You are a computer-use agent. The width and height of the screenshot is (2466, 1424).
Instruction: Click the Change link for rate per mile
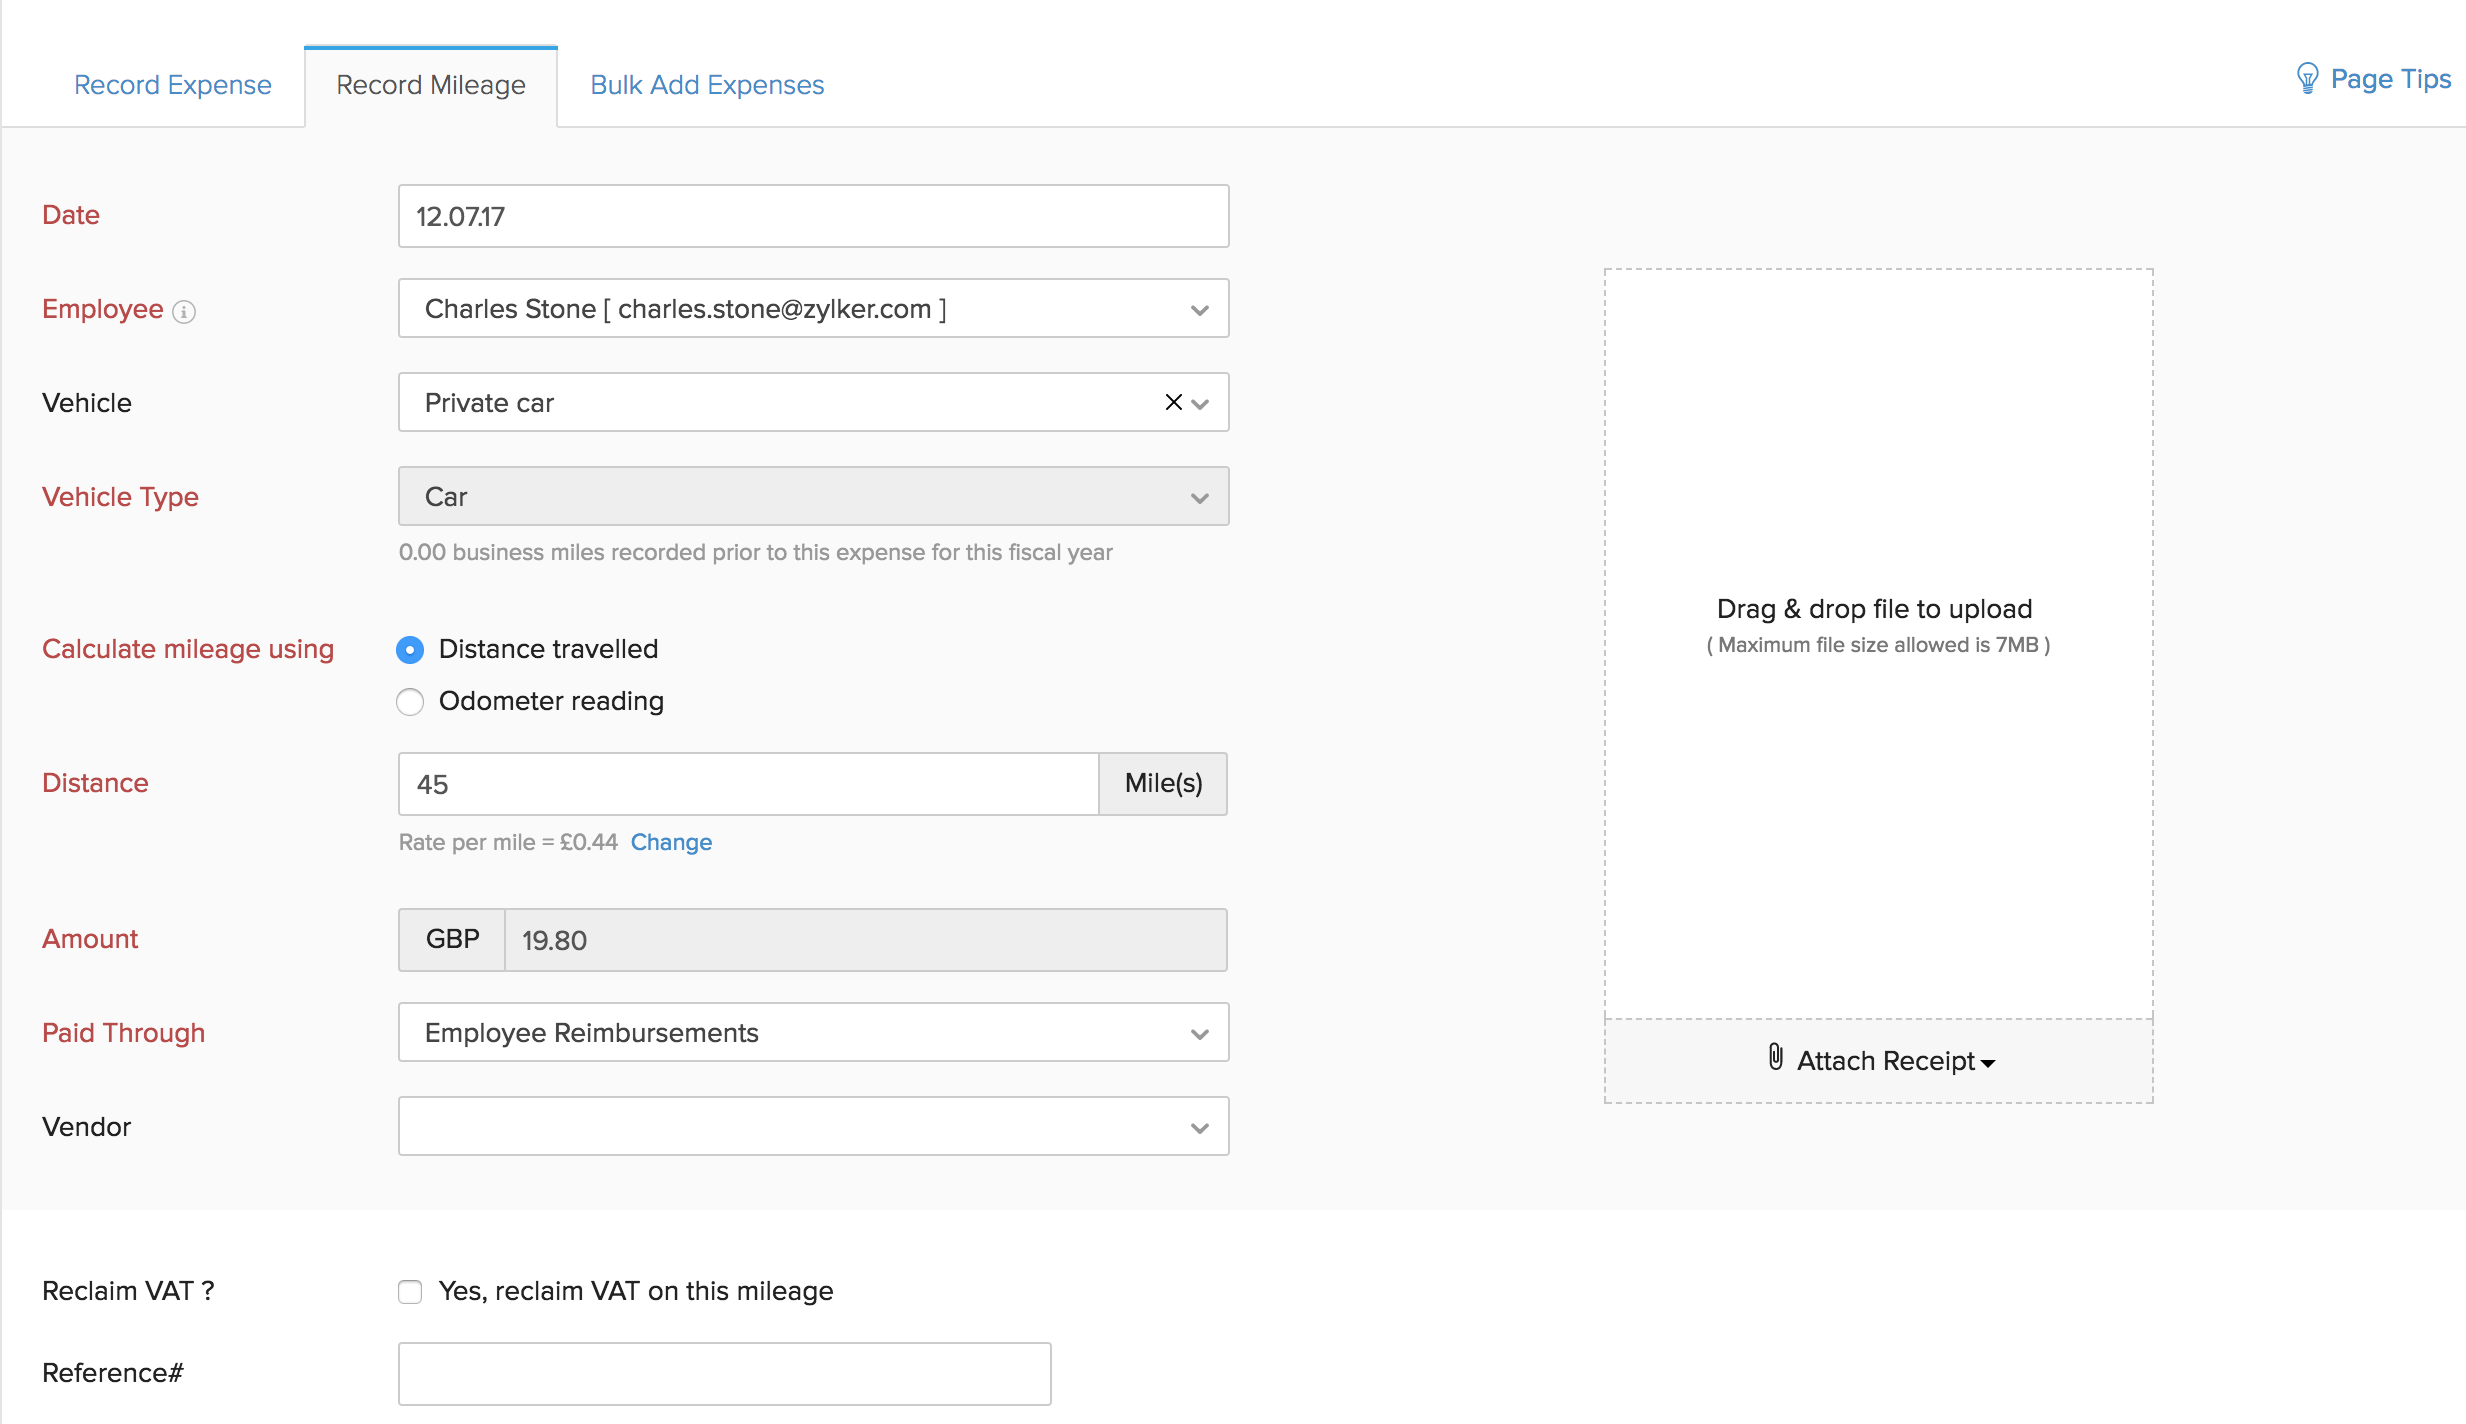coord(671,842)
